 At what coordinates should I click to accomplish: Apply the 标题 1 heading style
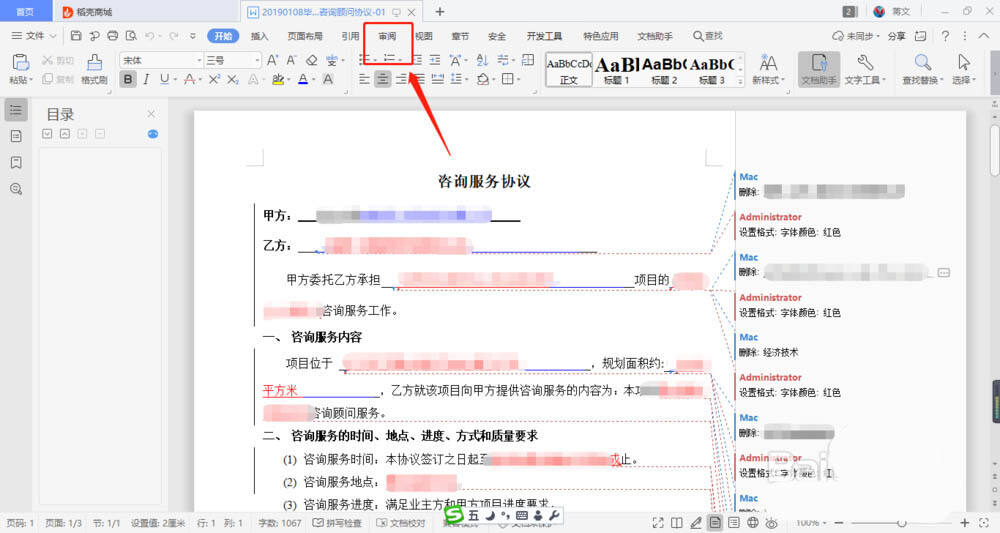click(x=615, y=69)
